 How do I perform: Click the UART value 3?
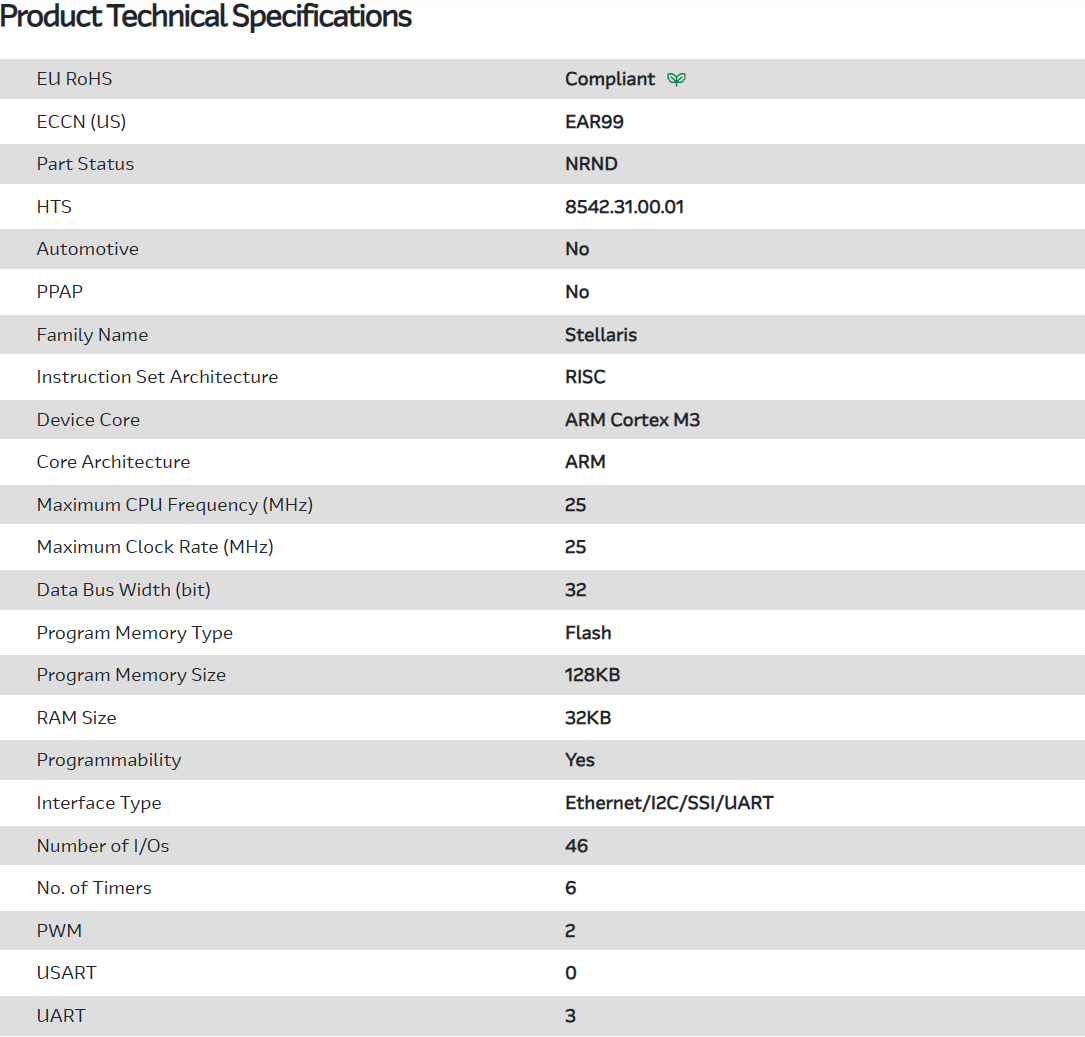pyautogui.click(x=570, y=1016)
